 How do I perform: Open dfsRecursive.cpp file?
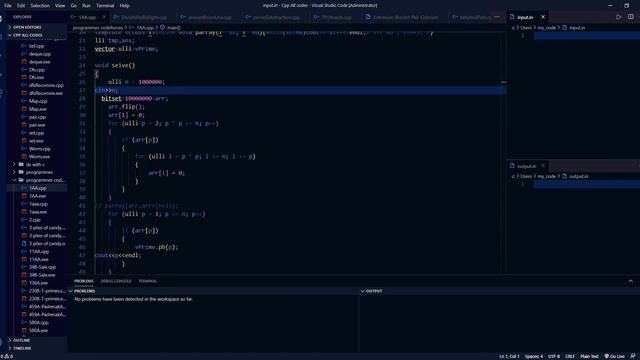(x=46, y=85)
